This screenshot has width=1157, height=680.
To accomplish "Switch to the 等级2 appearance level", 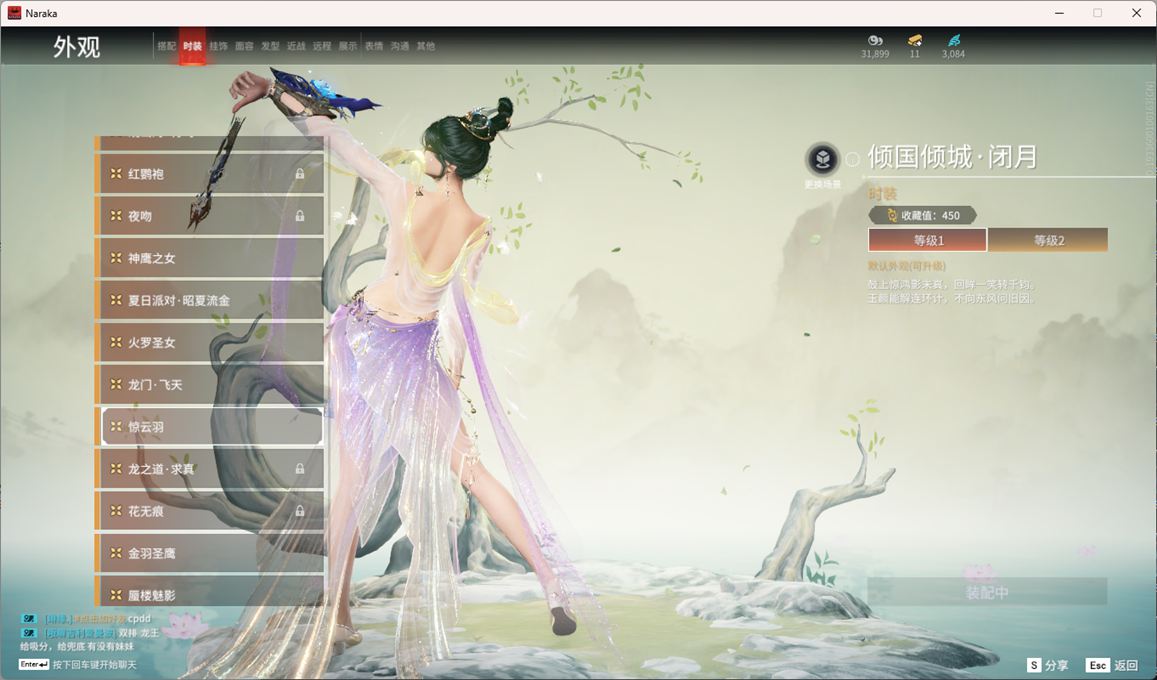I will coord(1048,240).
